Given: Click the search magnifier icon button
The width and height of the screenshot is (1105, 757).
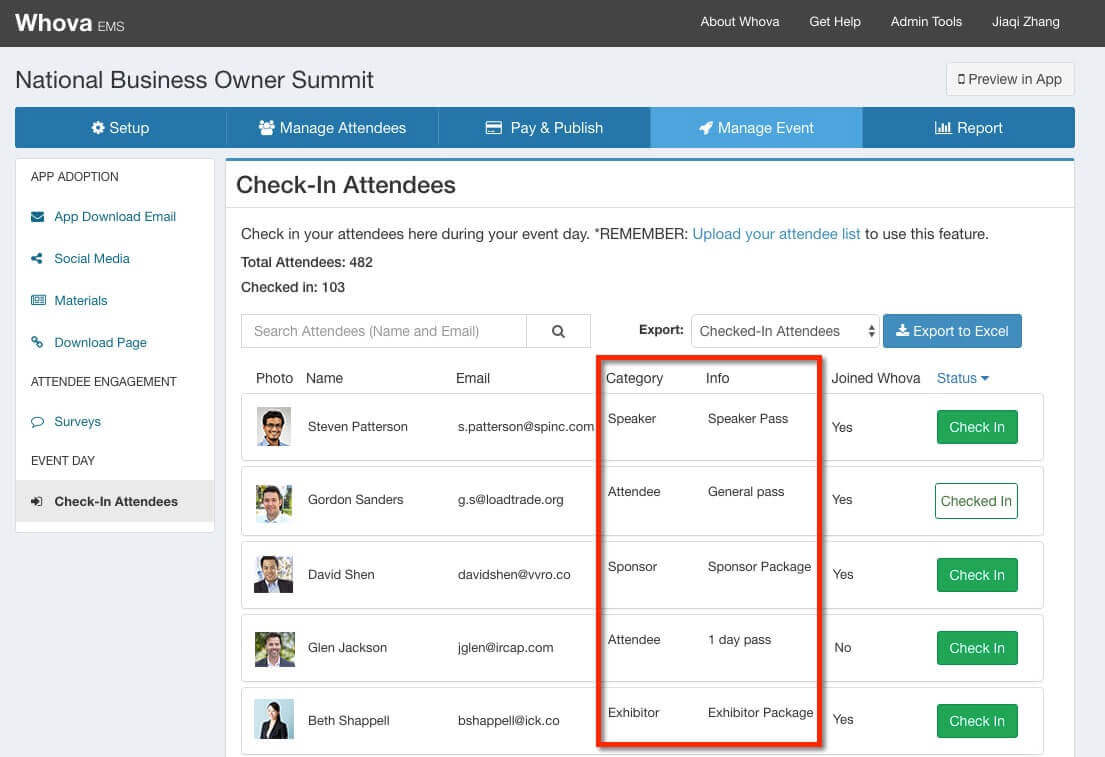Looking at the screenshot, I should pos(558,331).
